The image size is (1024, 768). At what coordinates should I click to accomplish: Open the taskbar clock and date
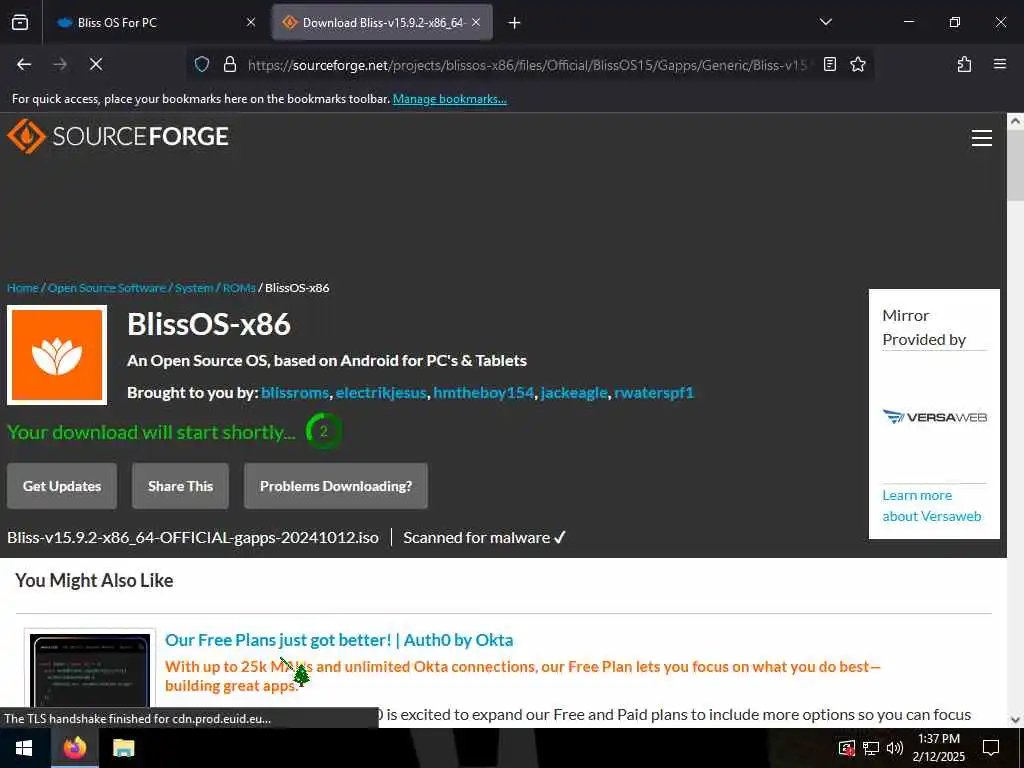point(938,748)
